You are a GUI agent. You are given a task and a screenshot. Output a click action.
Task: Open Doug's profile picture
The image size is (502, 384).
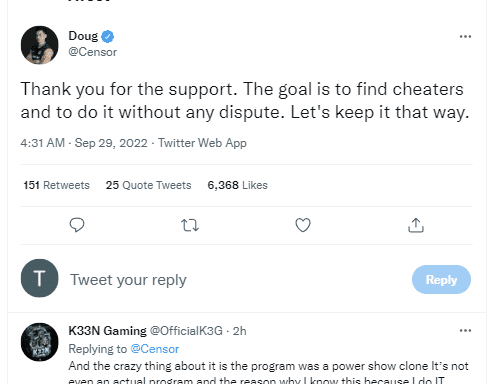tap(40, 45)
